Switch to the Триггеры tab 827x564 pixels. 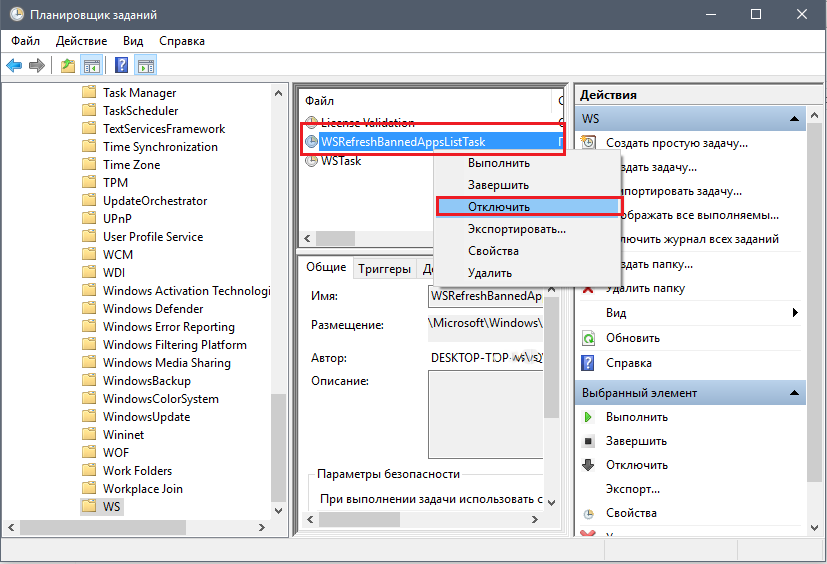(x=384, y=269)
